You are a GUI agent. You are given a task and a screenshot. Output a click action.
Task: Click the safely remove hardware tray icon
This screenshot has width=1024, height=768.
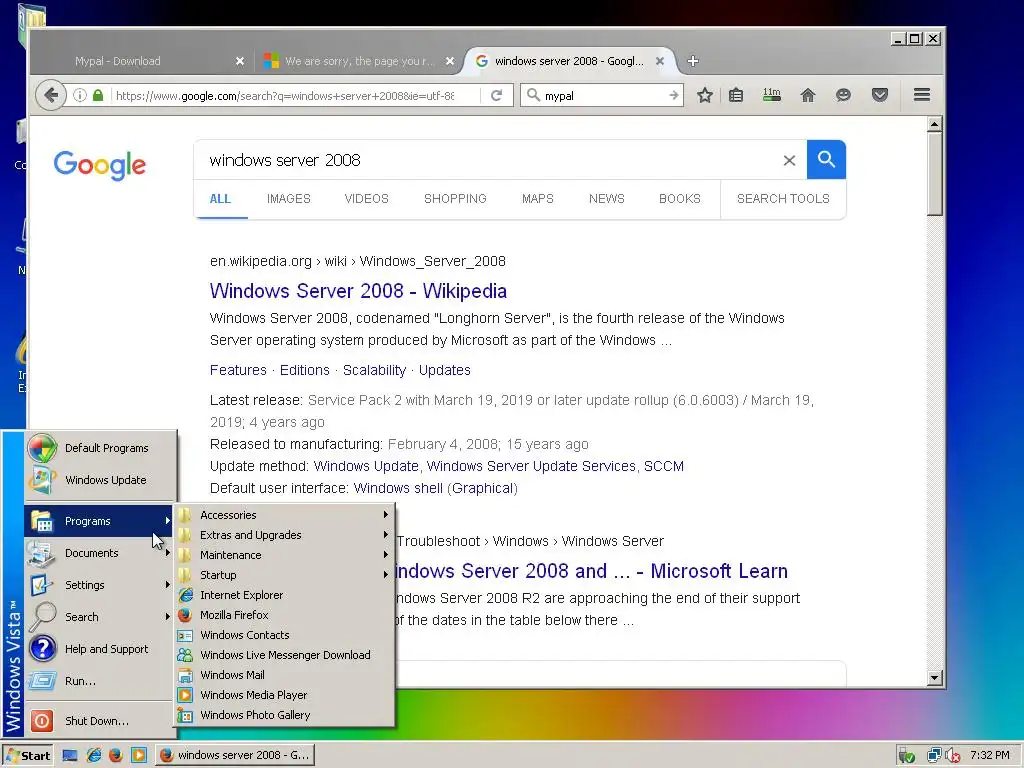[906, 756]
